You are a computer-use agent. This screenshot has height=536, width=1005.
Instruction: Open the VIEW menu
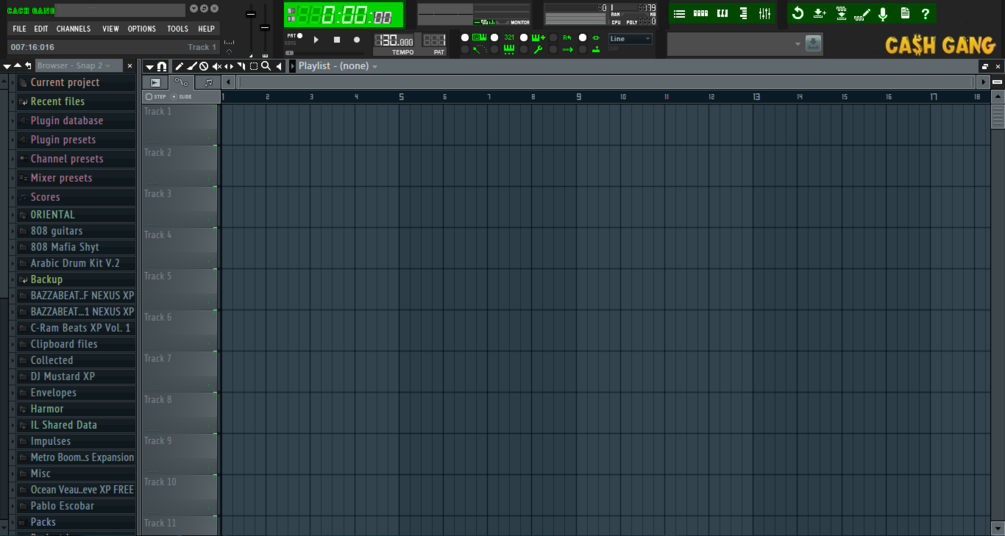(x=110, y=29)
